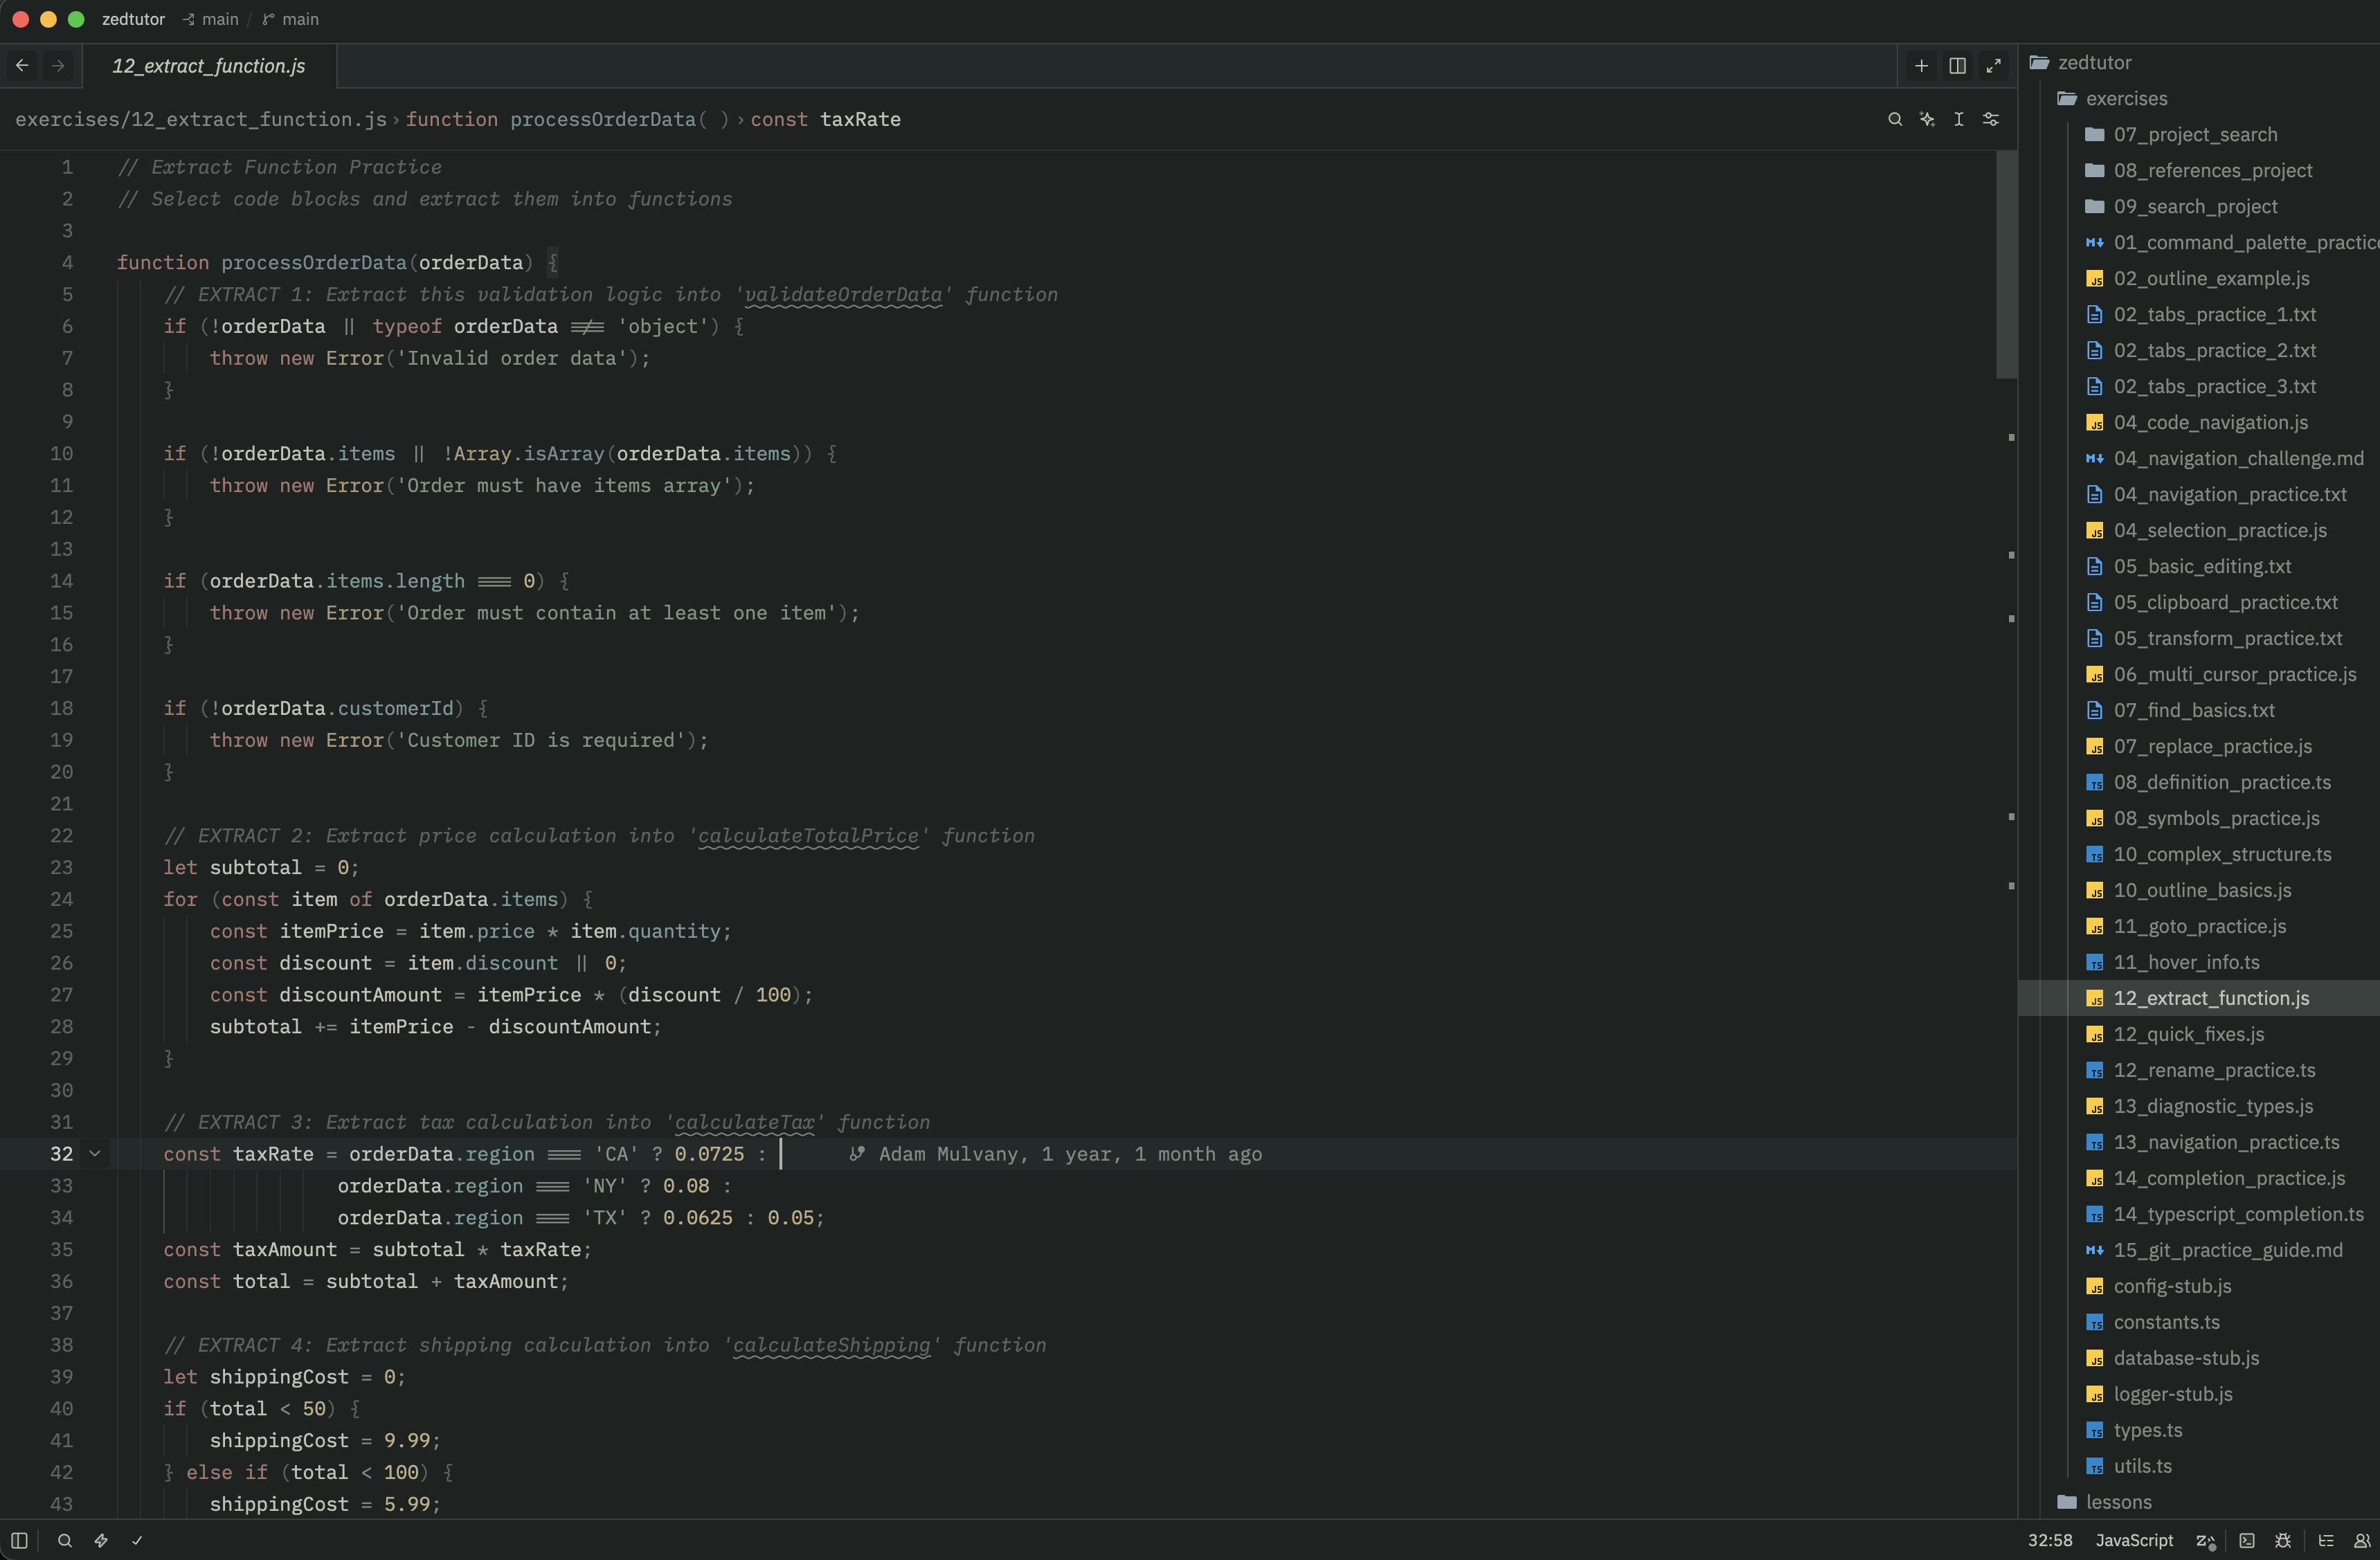
Task: Toggle the debugger panel bug icon
Action: click(x=2282, y=1541)
